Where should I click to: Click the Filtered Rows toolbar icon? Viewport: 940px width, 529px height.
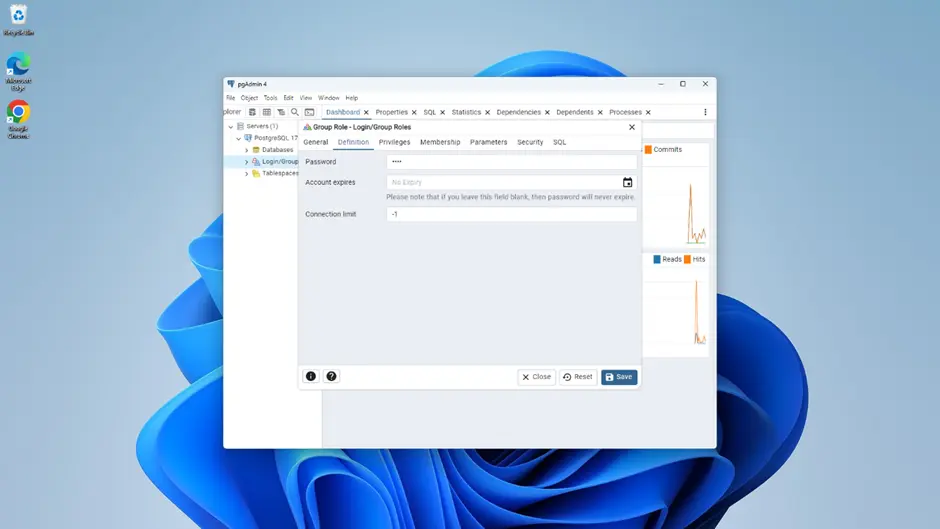[281, 112]
